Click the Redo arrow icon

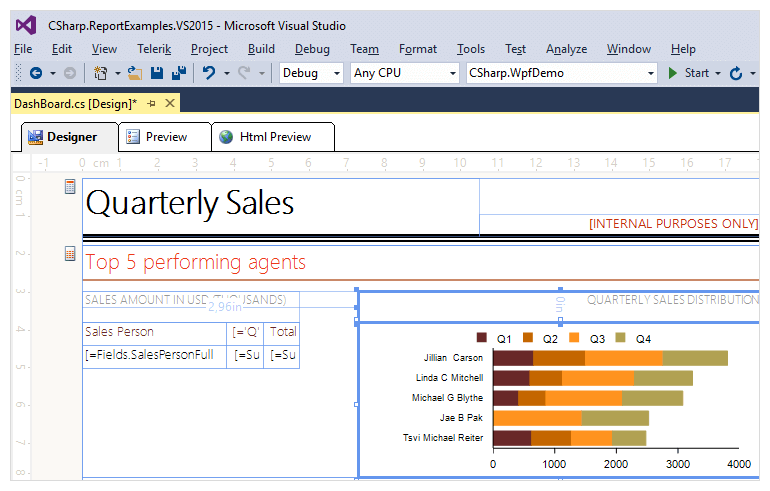(244, 73)
